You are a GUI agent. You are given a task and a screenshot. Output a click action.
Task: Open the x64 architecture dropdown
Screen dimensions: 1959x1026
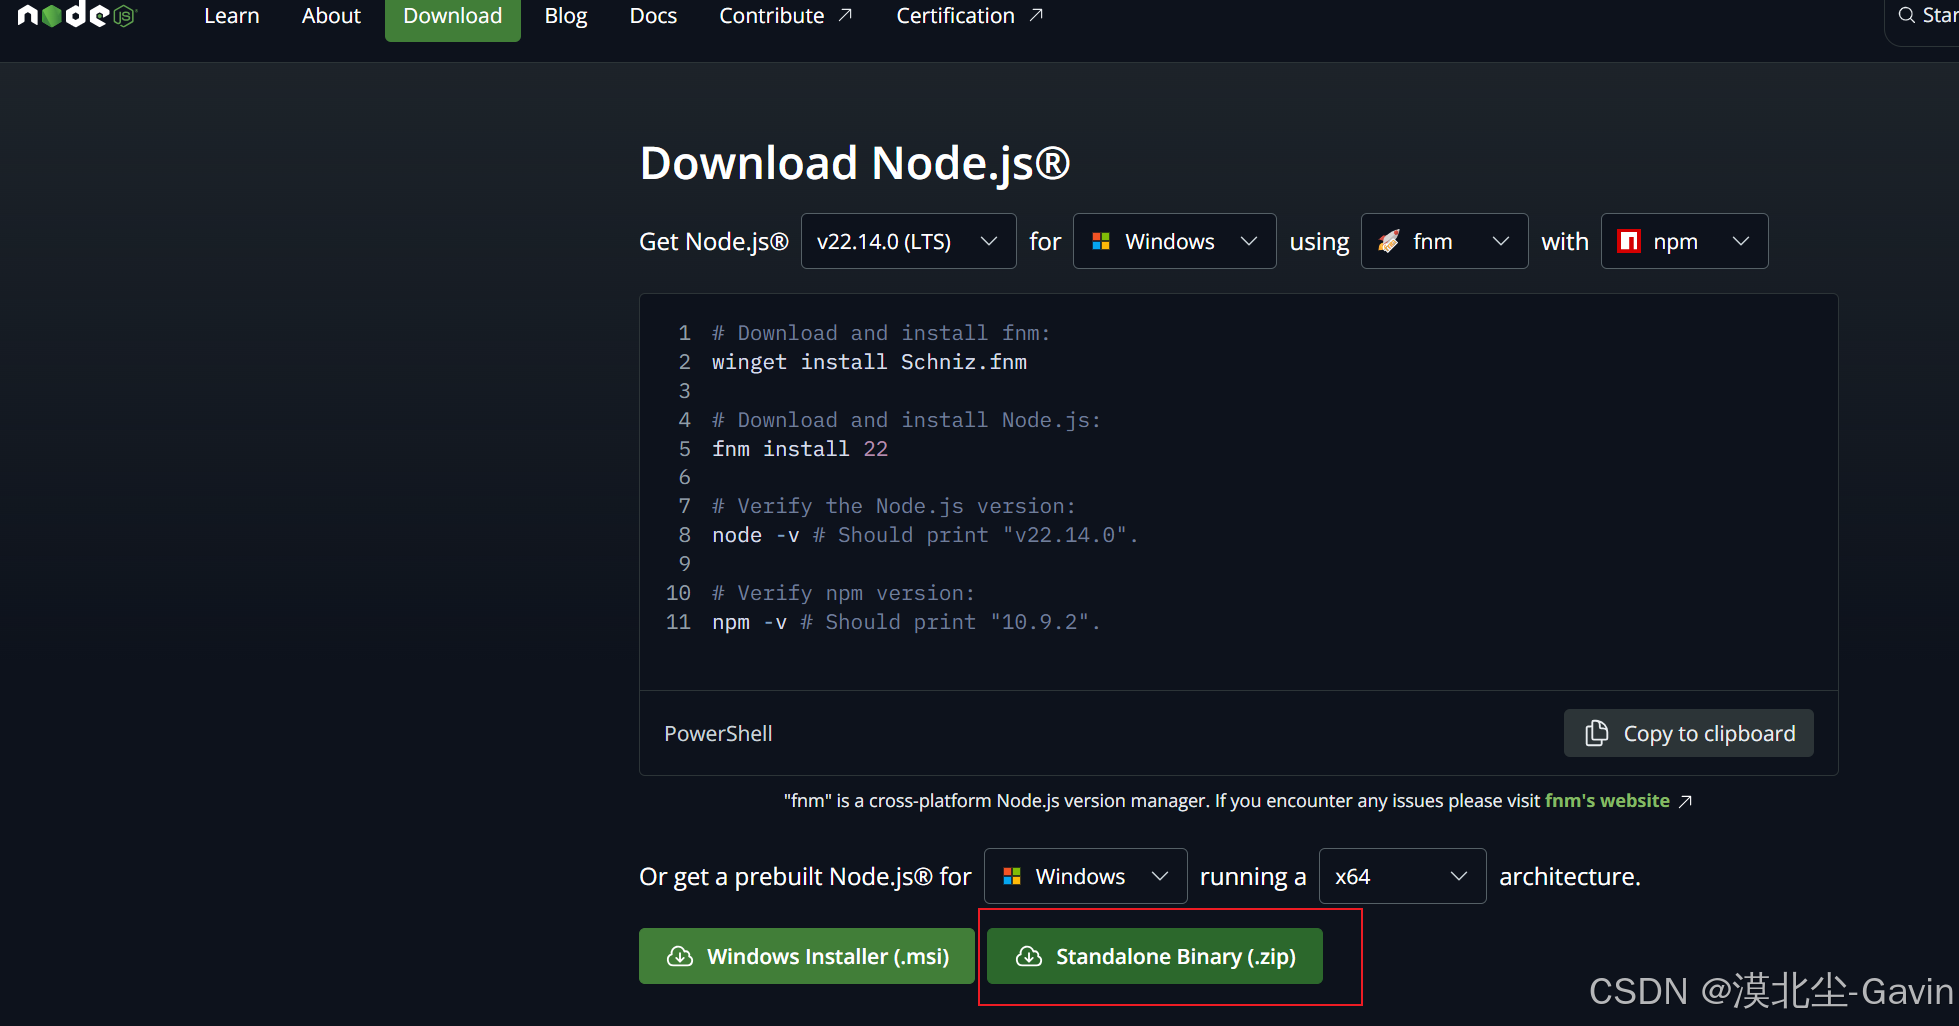coord(1402,875)
